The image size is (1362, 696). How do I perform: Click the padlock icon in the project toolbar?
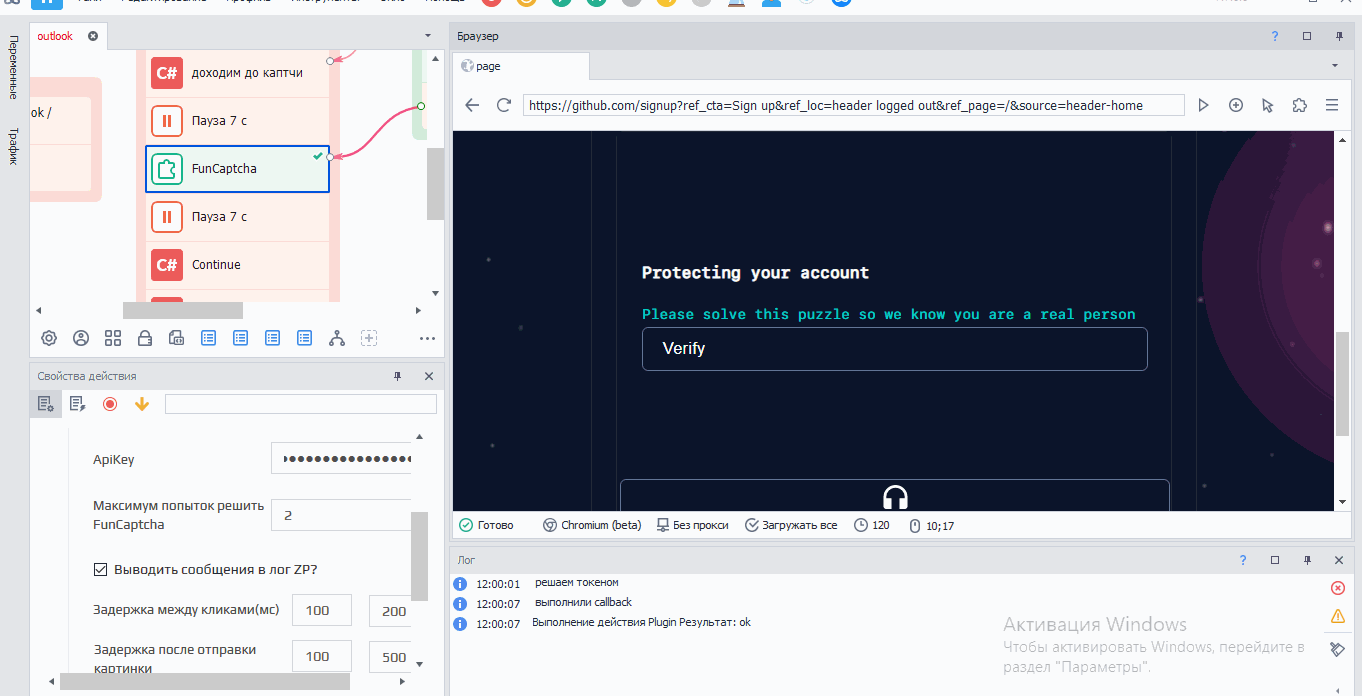145,338
